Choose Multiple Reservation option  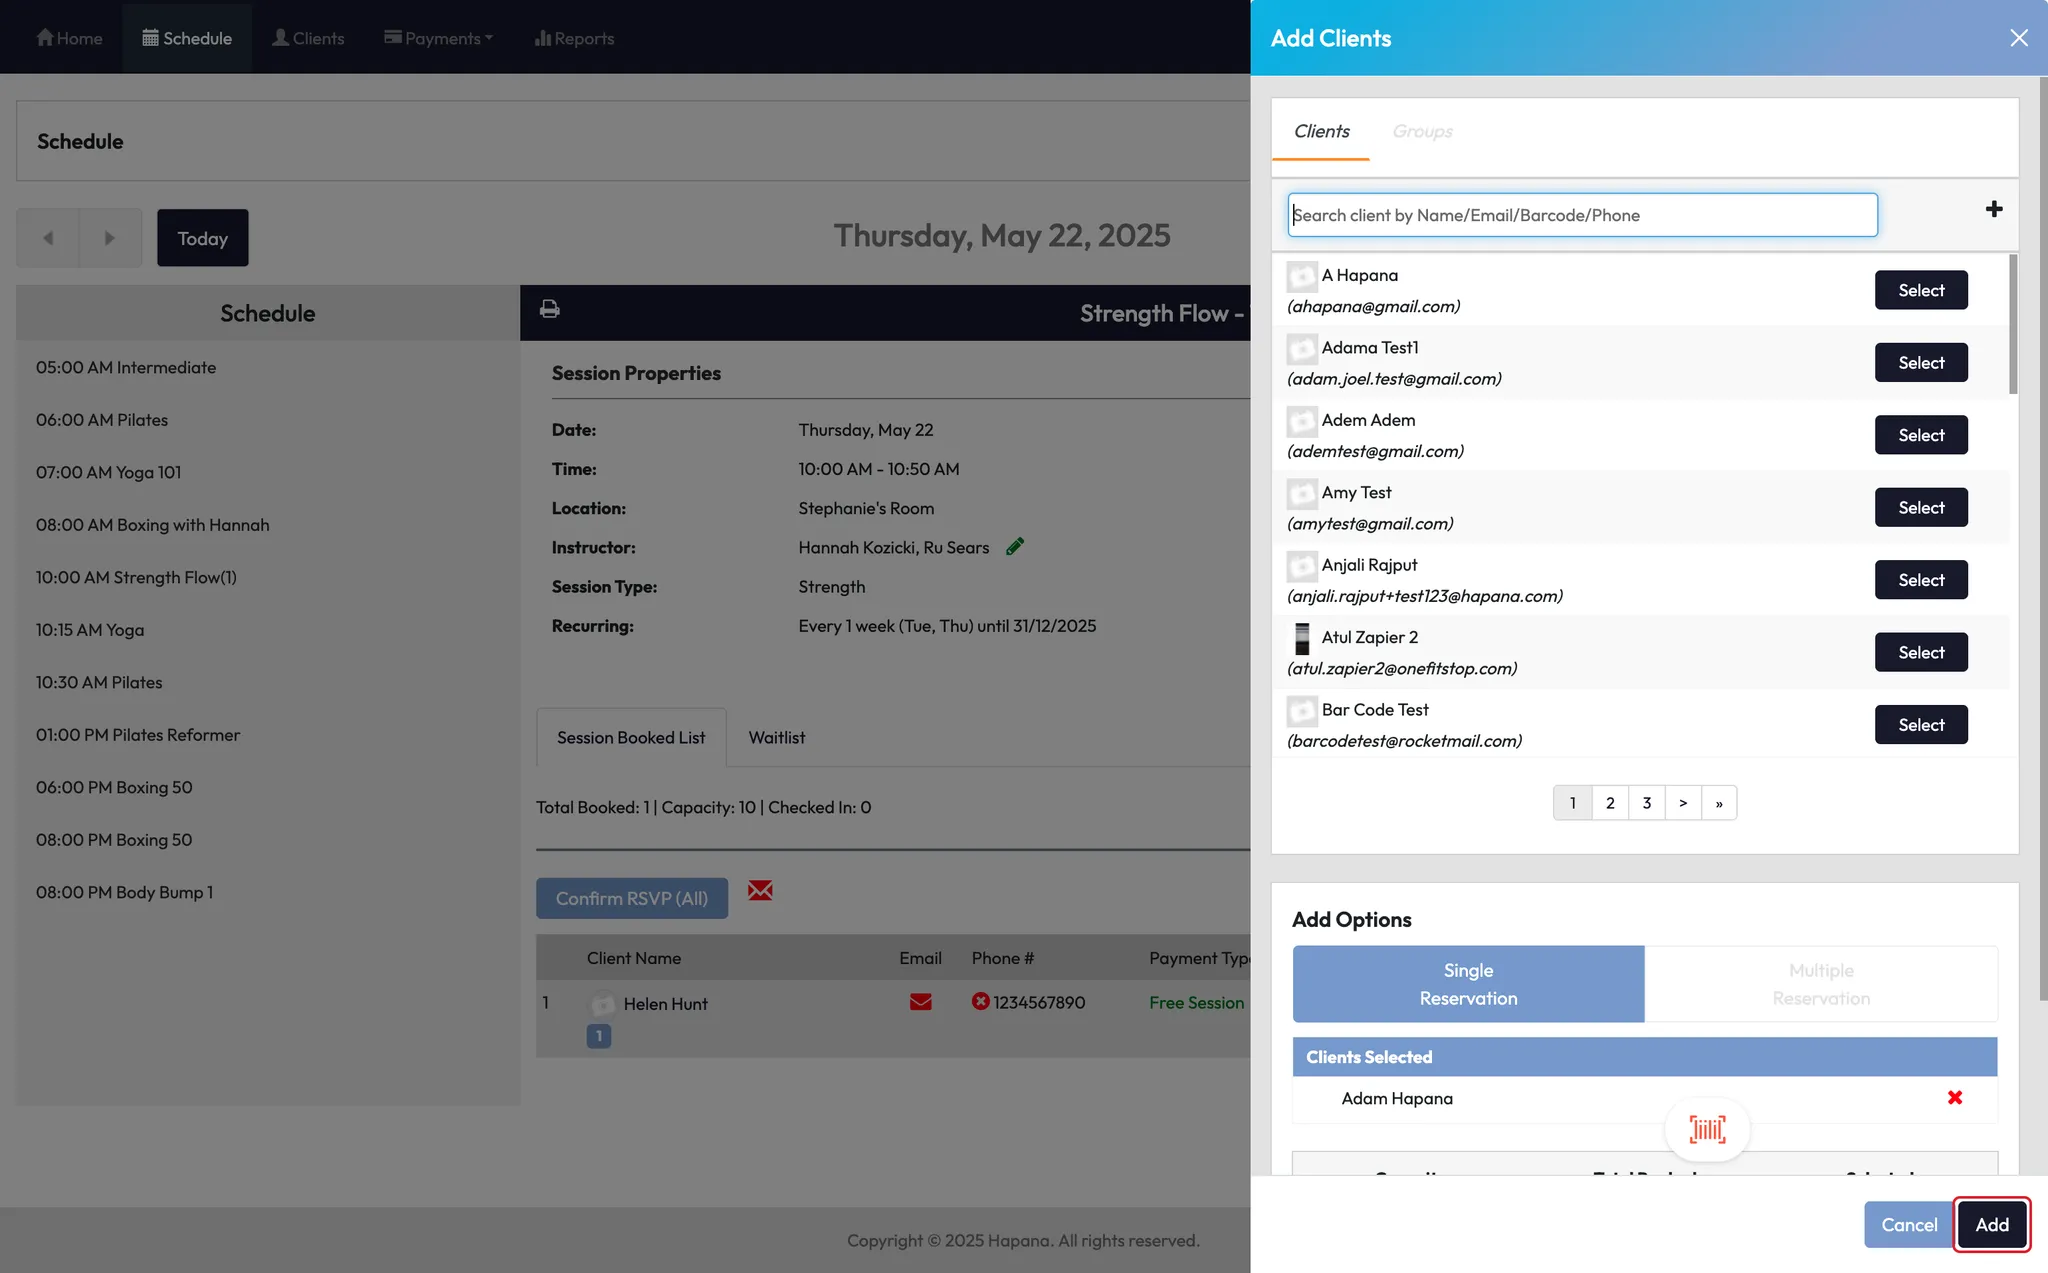(x=1820, y=984)
